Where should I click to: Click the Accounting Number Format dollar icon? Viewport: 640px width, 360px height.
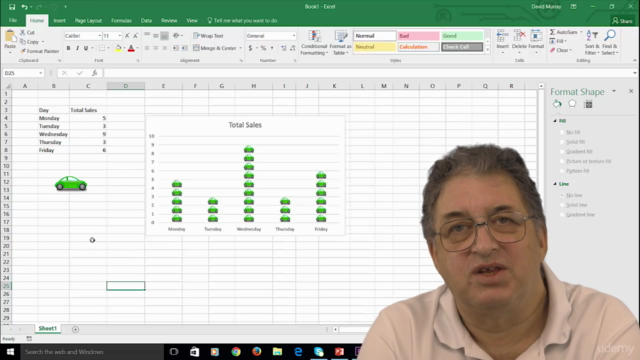[250, 48]
